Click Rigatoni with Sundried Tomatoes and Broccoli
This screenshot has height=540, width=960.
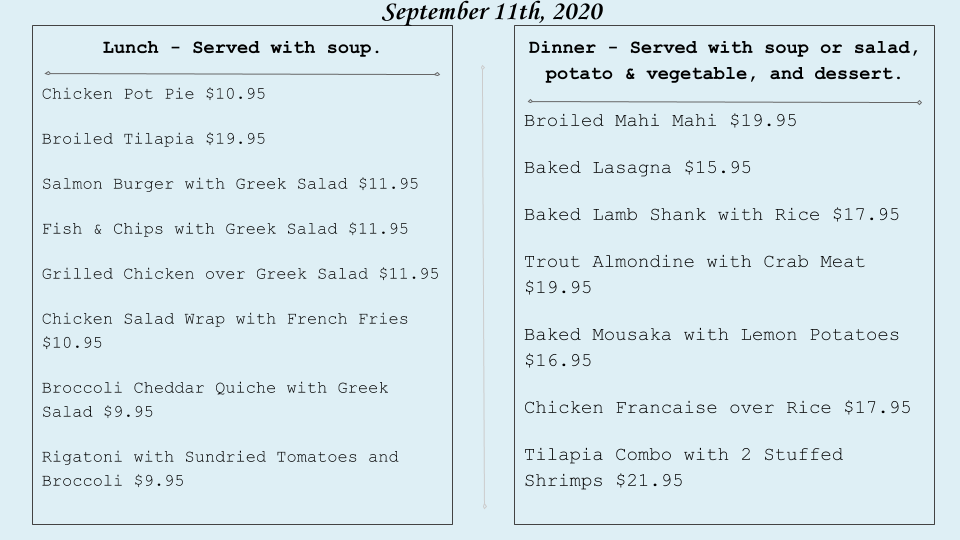(220, 469)
